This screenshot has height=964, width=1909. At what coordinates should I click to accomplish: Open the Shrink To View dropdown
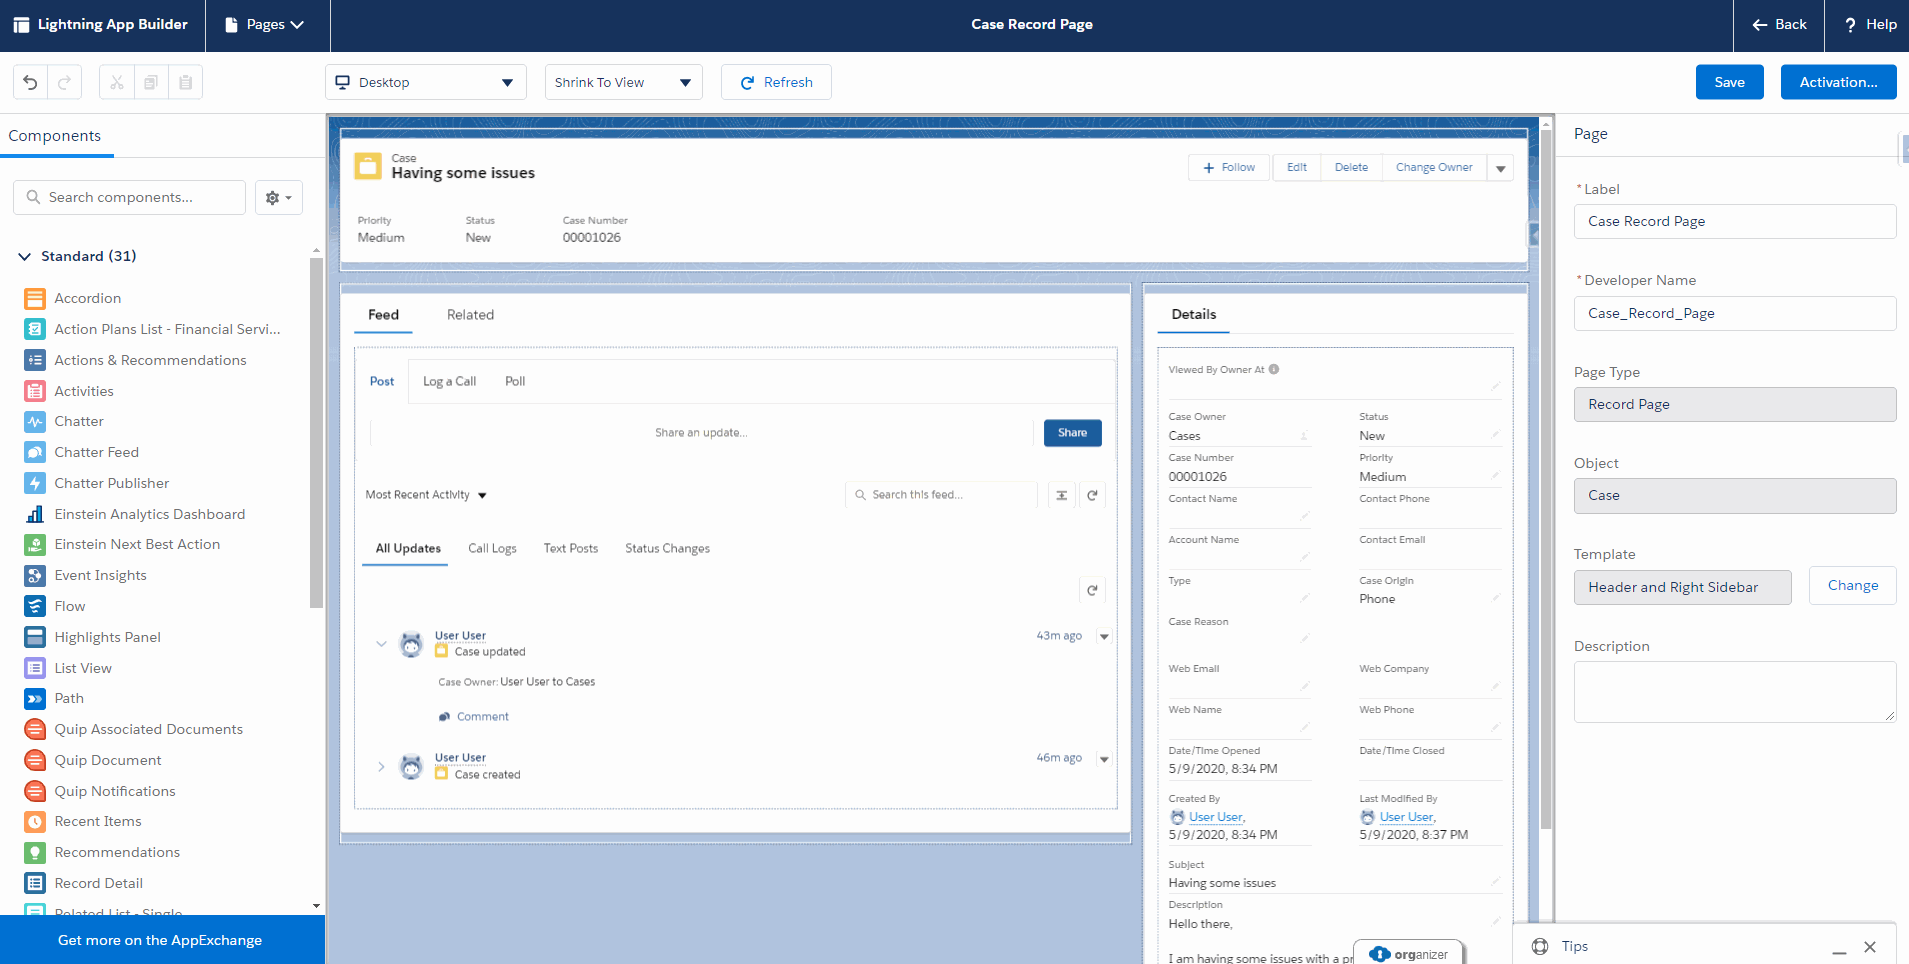pos(624,82)
